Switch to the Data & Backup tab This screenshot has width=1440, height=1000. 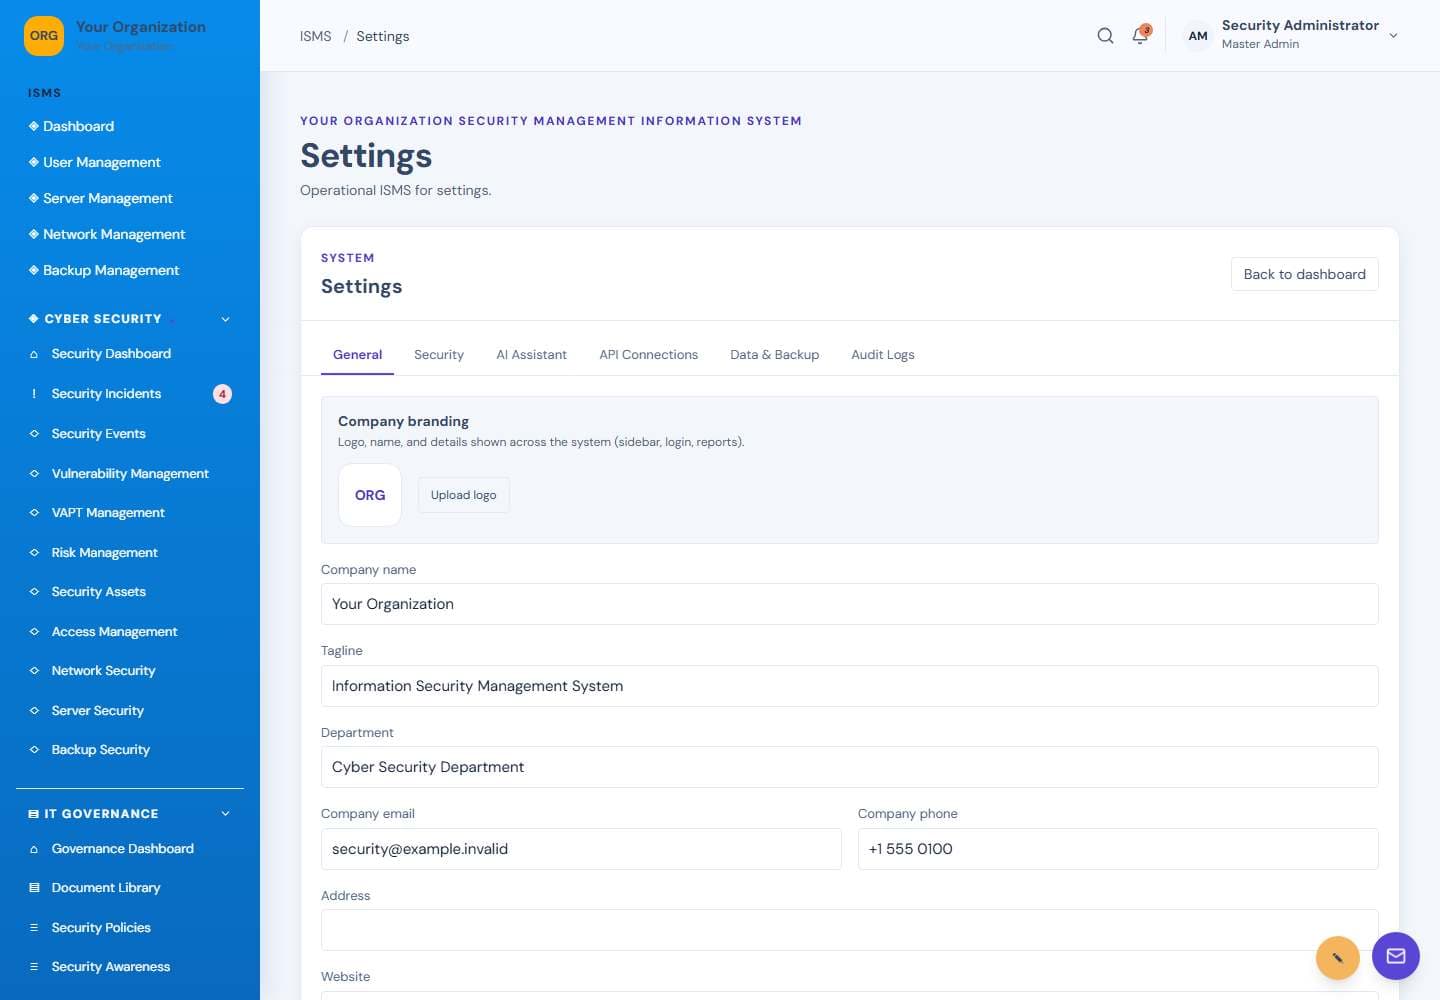[x=774, y=355]
